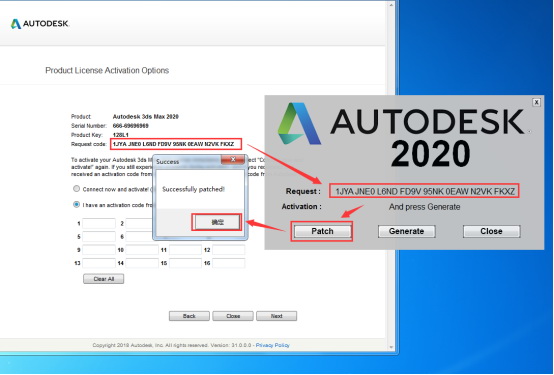554x375 pixels.
Task: Click the Patch button
Action: 322,231
